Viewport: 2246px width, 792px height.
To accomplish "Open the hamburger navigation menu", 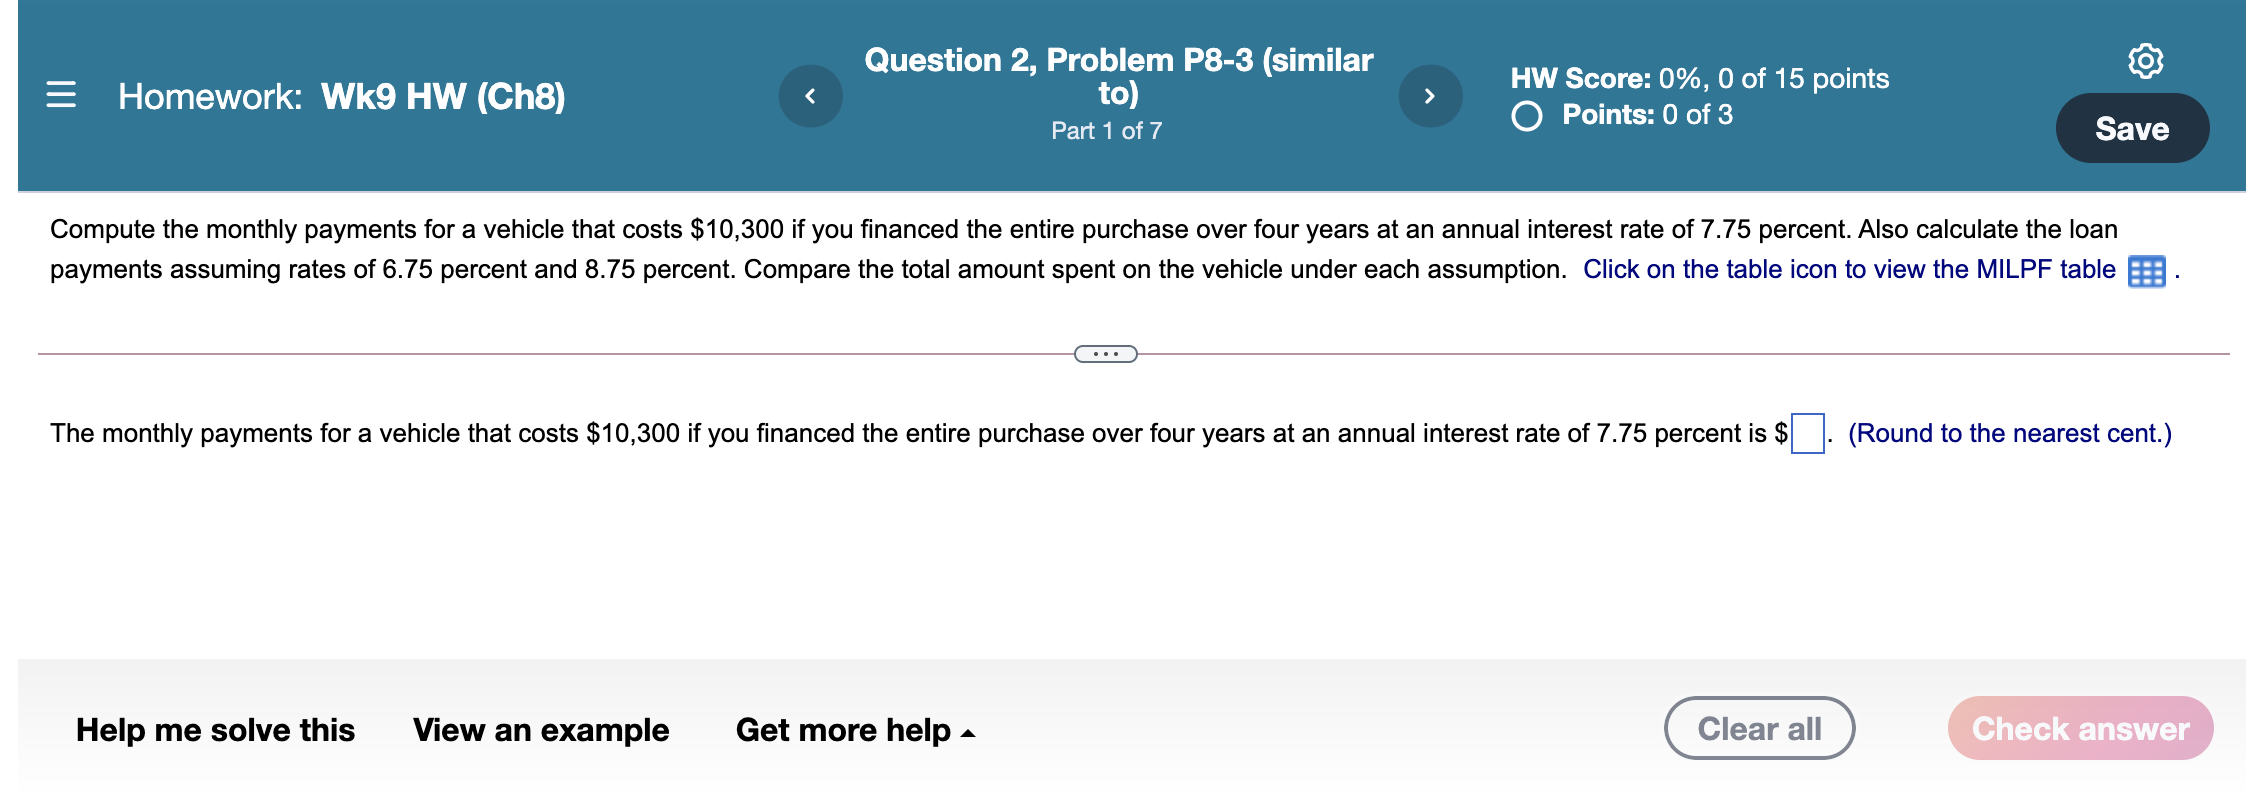I will pyautogui.click(x=62, y=96).
